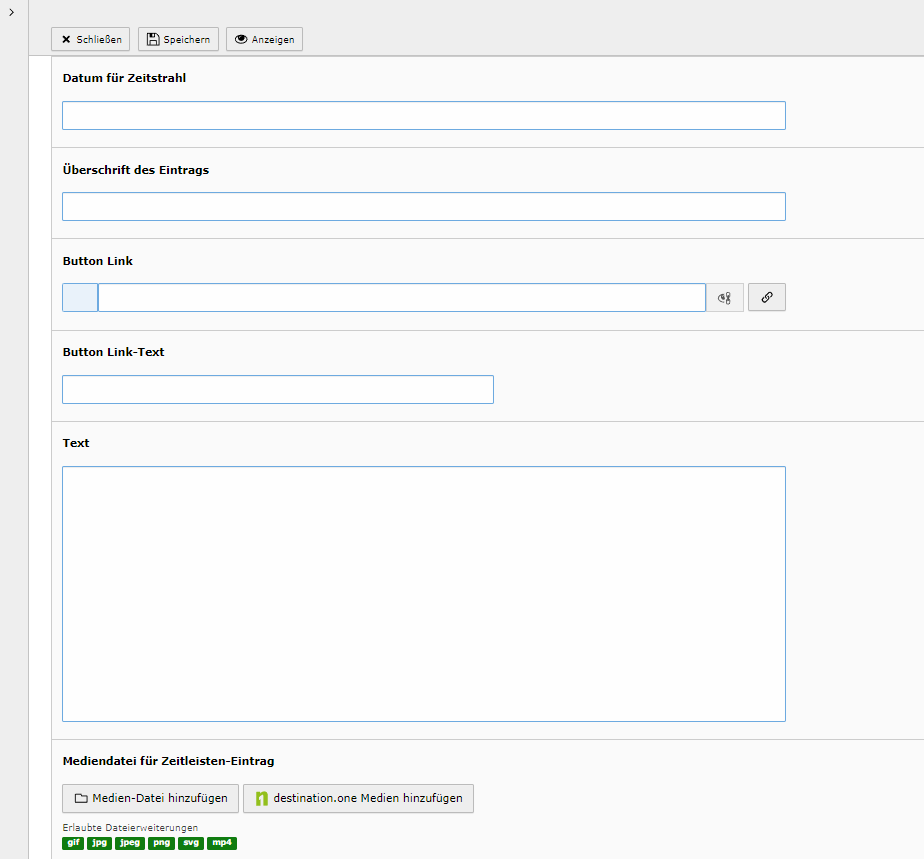This screenshot has width=924, height=859.
Task: Click the jpg file extension badge
Action: 100,843
